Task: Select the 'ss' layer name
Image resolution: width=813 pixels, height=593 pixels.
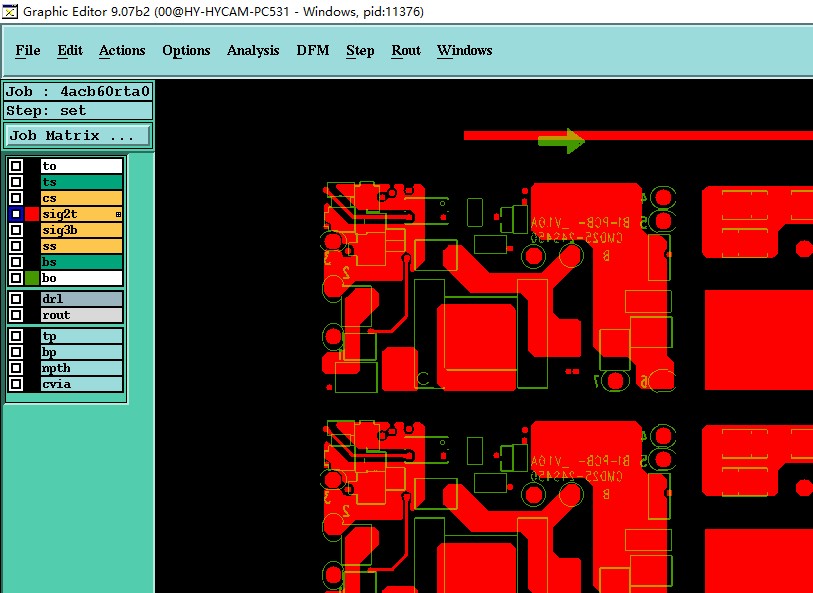Action: (81, 246)
